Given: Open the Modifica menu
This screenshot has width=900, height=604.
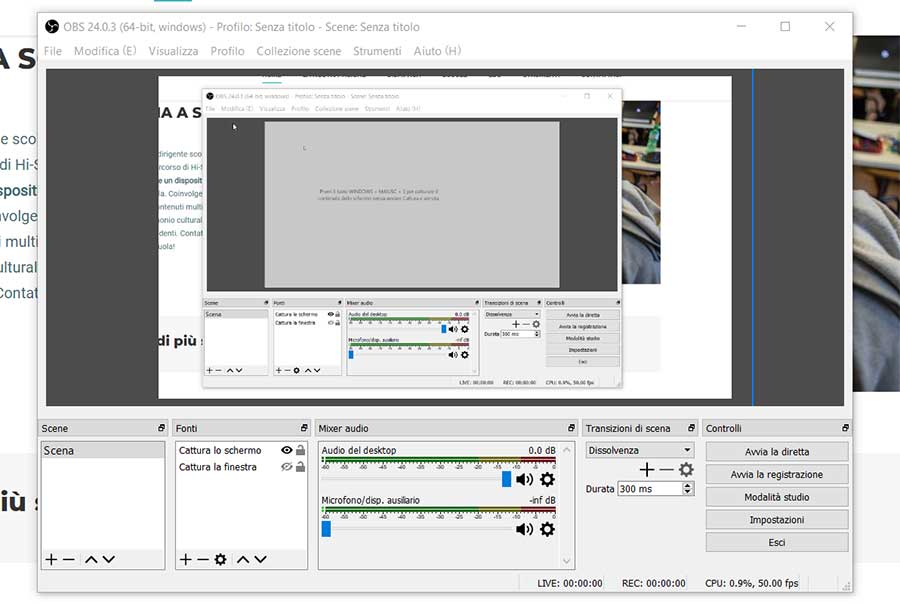Looking at the screenshot, I should pyautogui.click(x=105, y=51).
